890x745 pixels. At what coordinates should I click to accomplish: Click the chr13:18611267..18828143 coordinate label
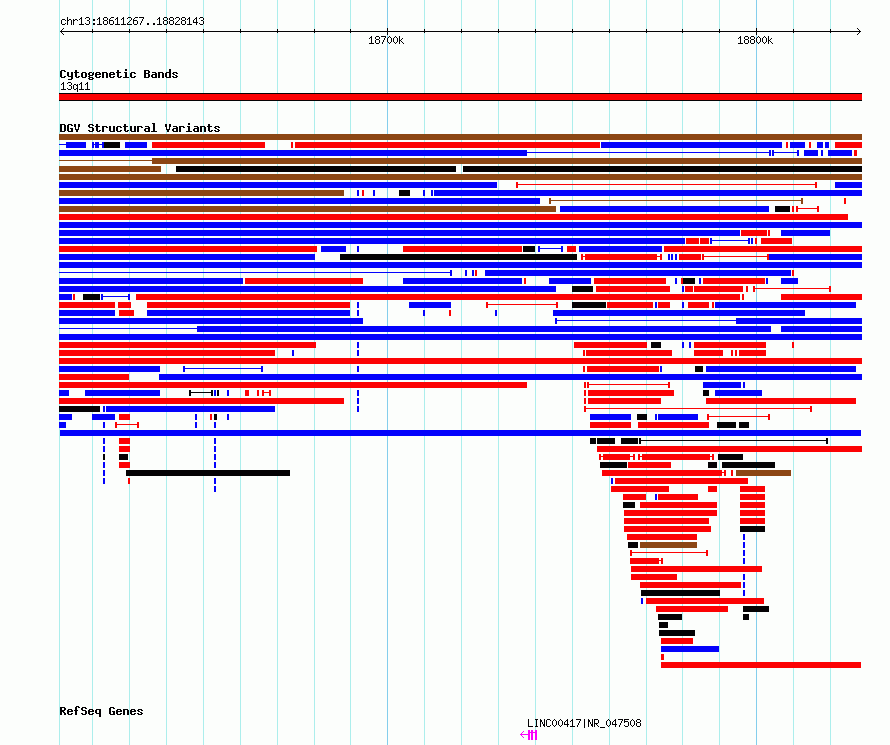(132, 22)
